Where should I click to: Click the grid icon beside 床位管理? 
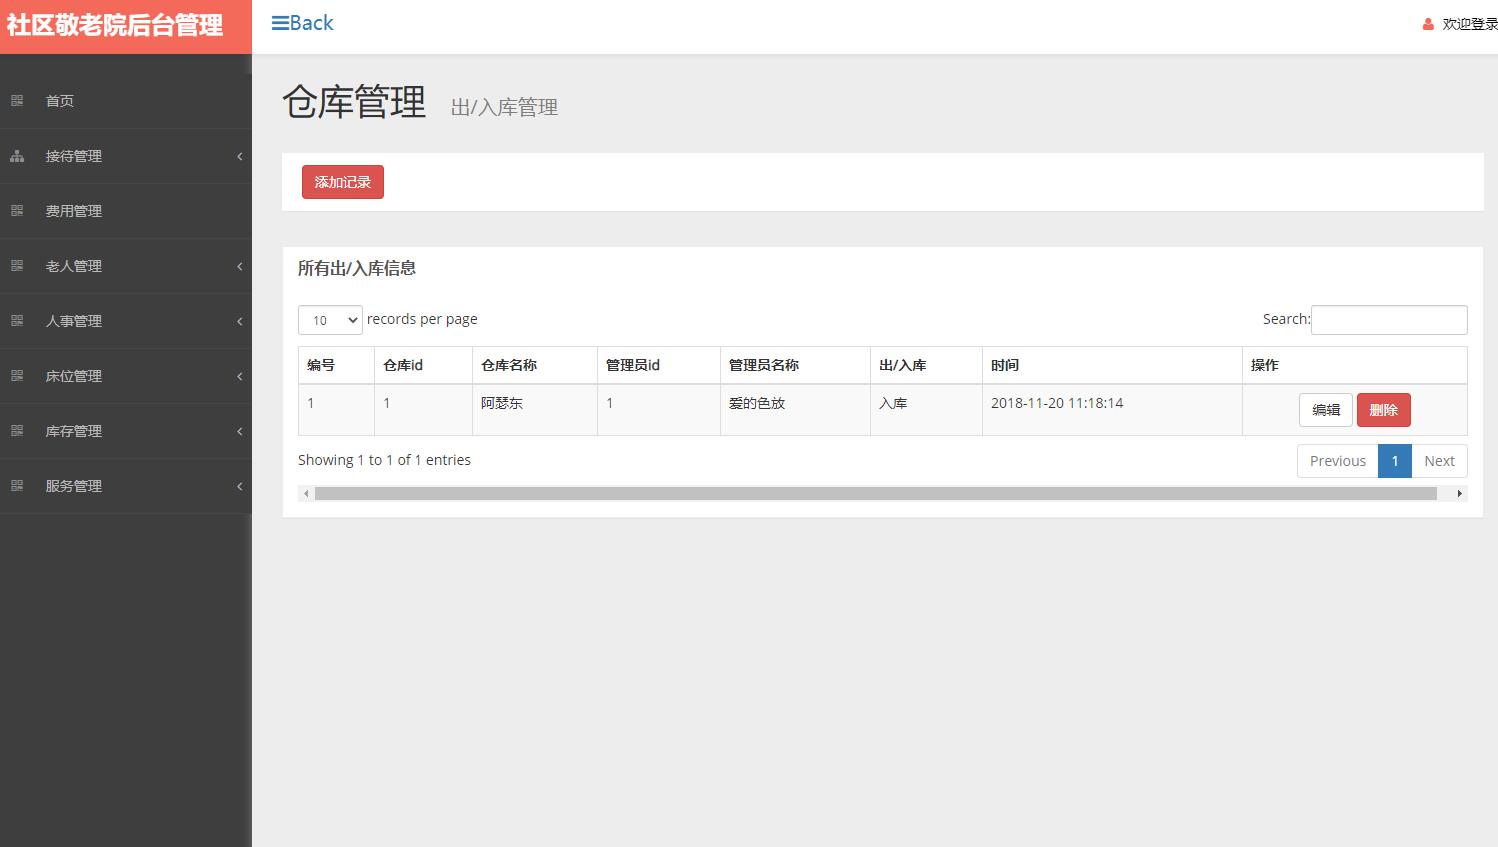(x=16, y=376)
